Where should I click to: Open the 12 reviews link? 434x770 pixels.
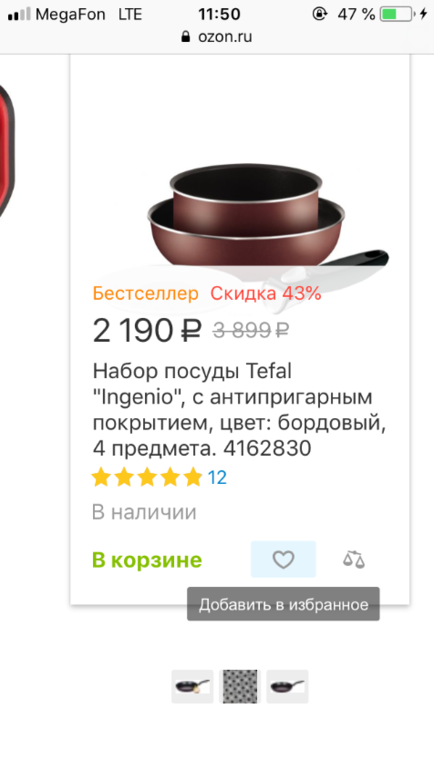[217, 477]
